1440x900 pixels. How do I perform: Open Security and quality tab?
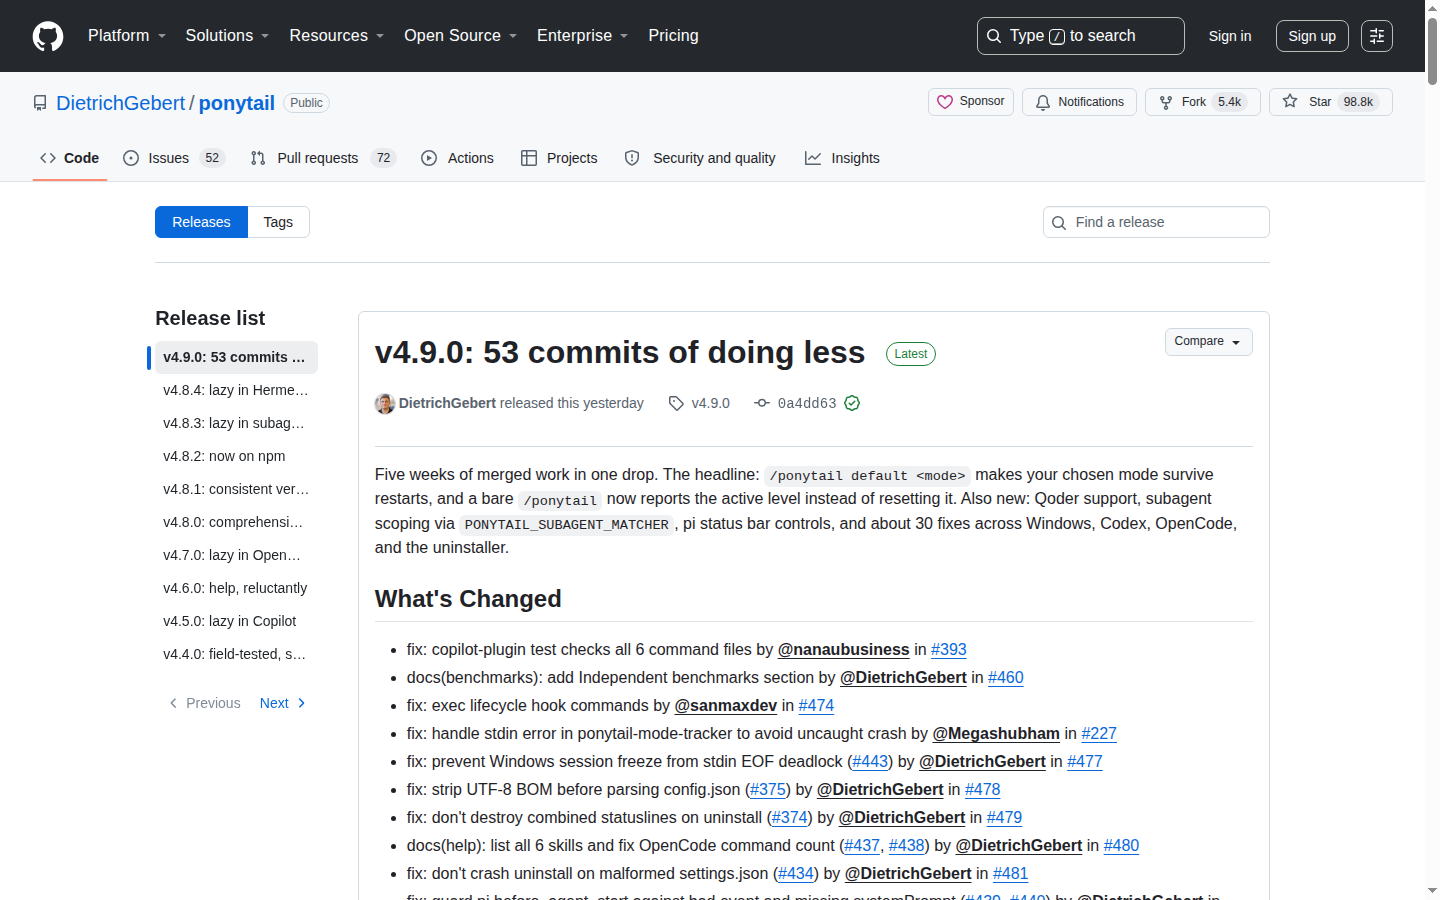click(x=700, y=158)
